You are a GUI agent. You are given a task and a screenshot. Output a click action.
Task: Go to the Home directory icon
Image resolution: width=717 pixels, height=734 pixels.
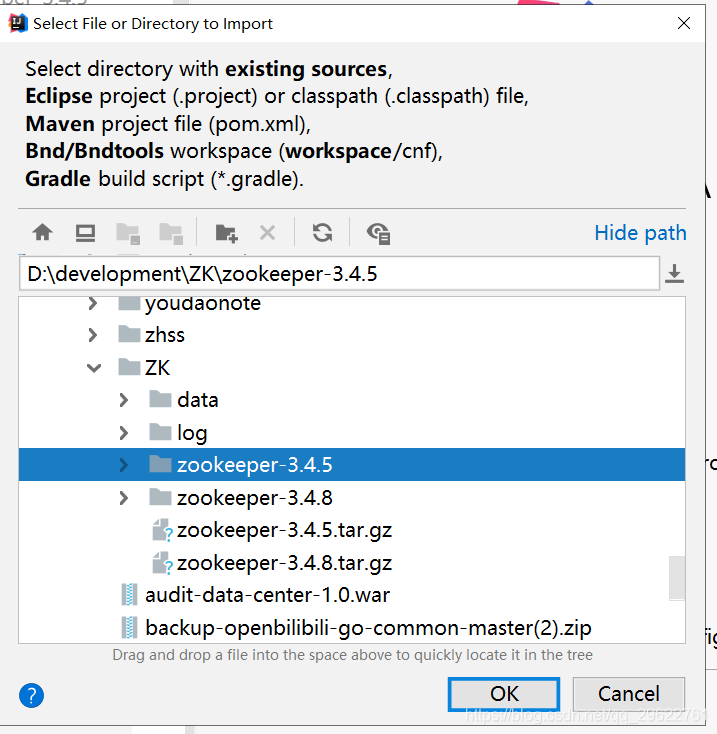coord(43,232)
